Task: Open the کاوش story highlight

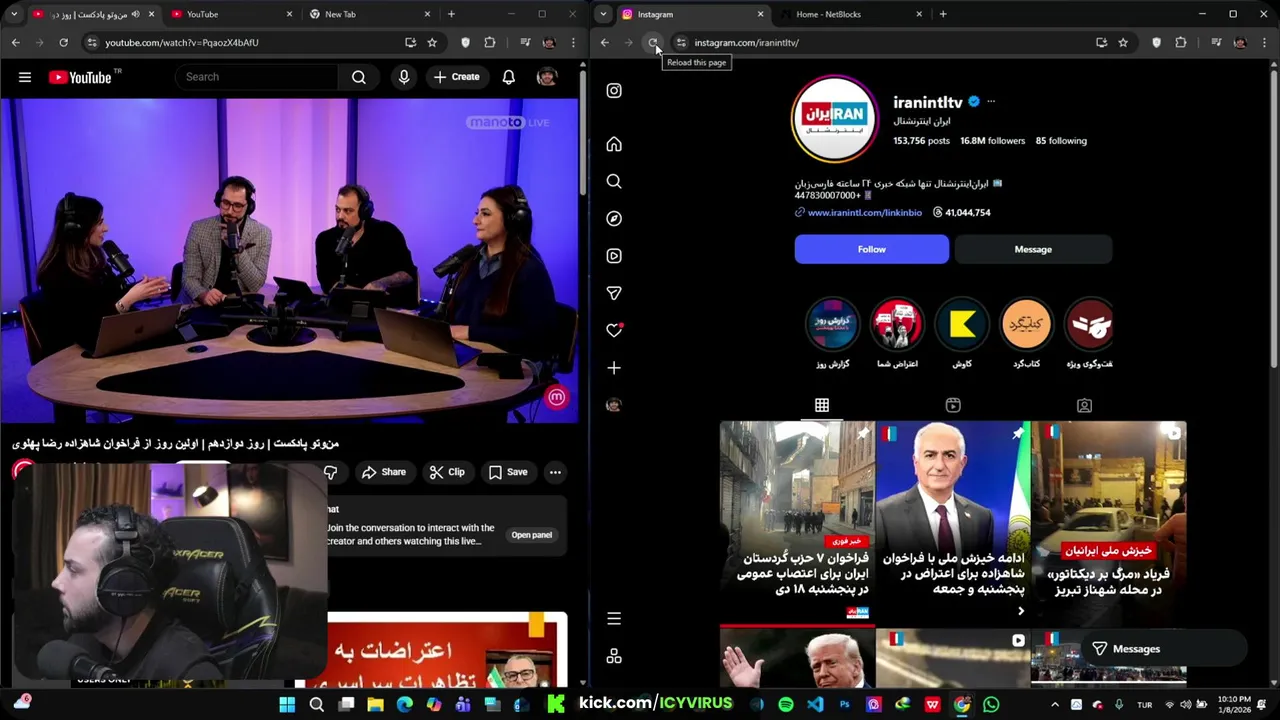Action: (962, 324)
